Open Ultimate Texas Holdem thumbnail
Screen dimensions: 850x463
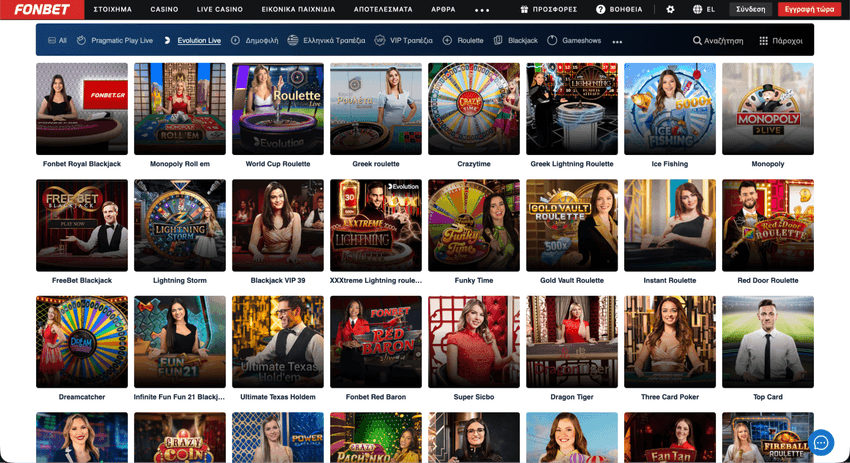pyautogui.click(x=278, y=342)
